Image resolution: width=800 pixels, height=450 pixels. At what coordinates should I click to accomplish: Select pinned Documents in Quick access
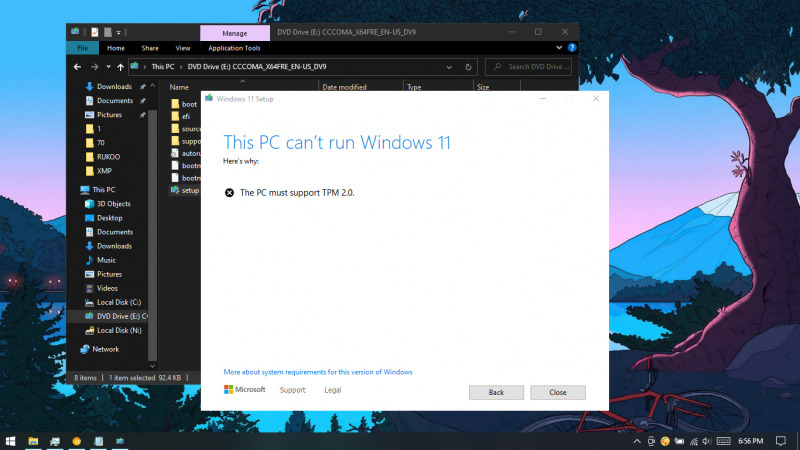pos(115,101)
